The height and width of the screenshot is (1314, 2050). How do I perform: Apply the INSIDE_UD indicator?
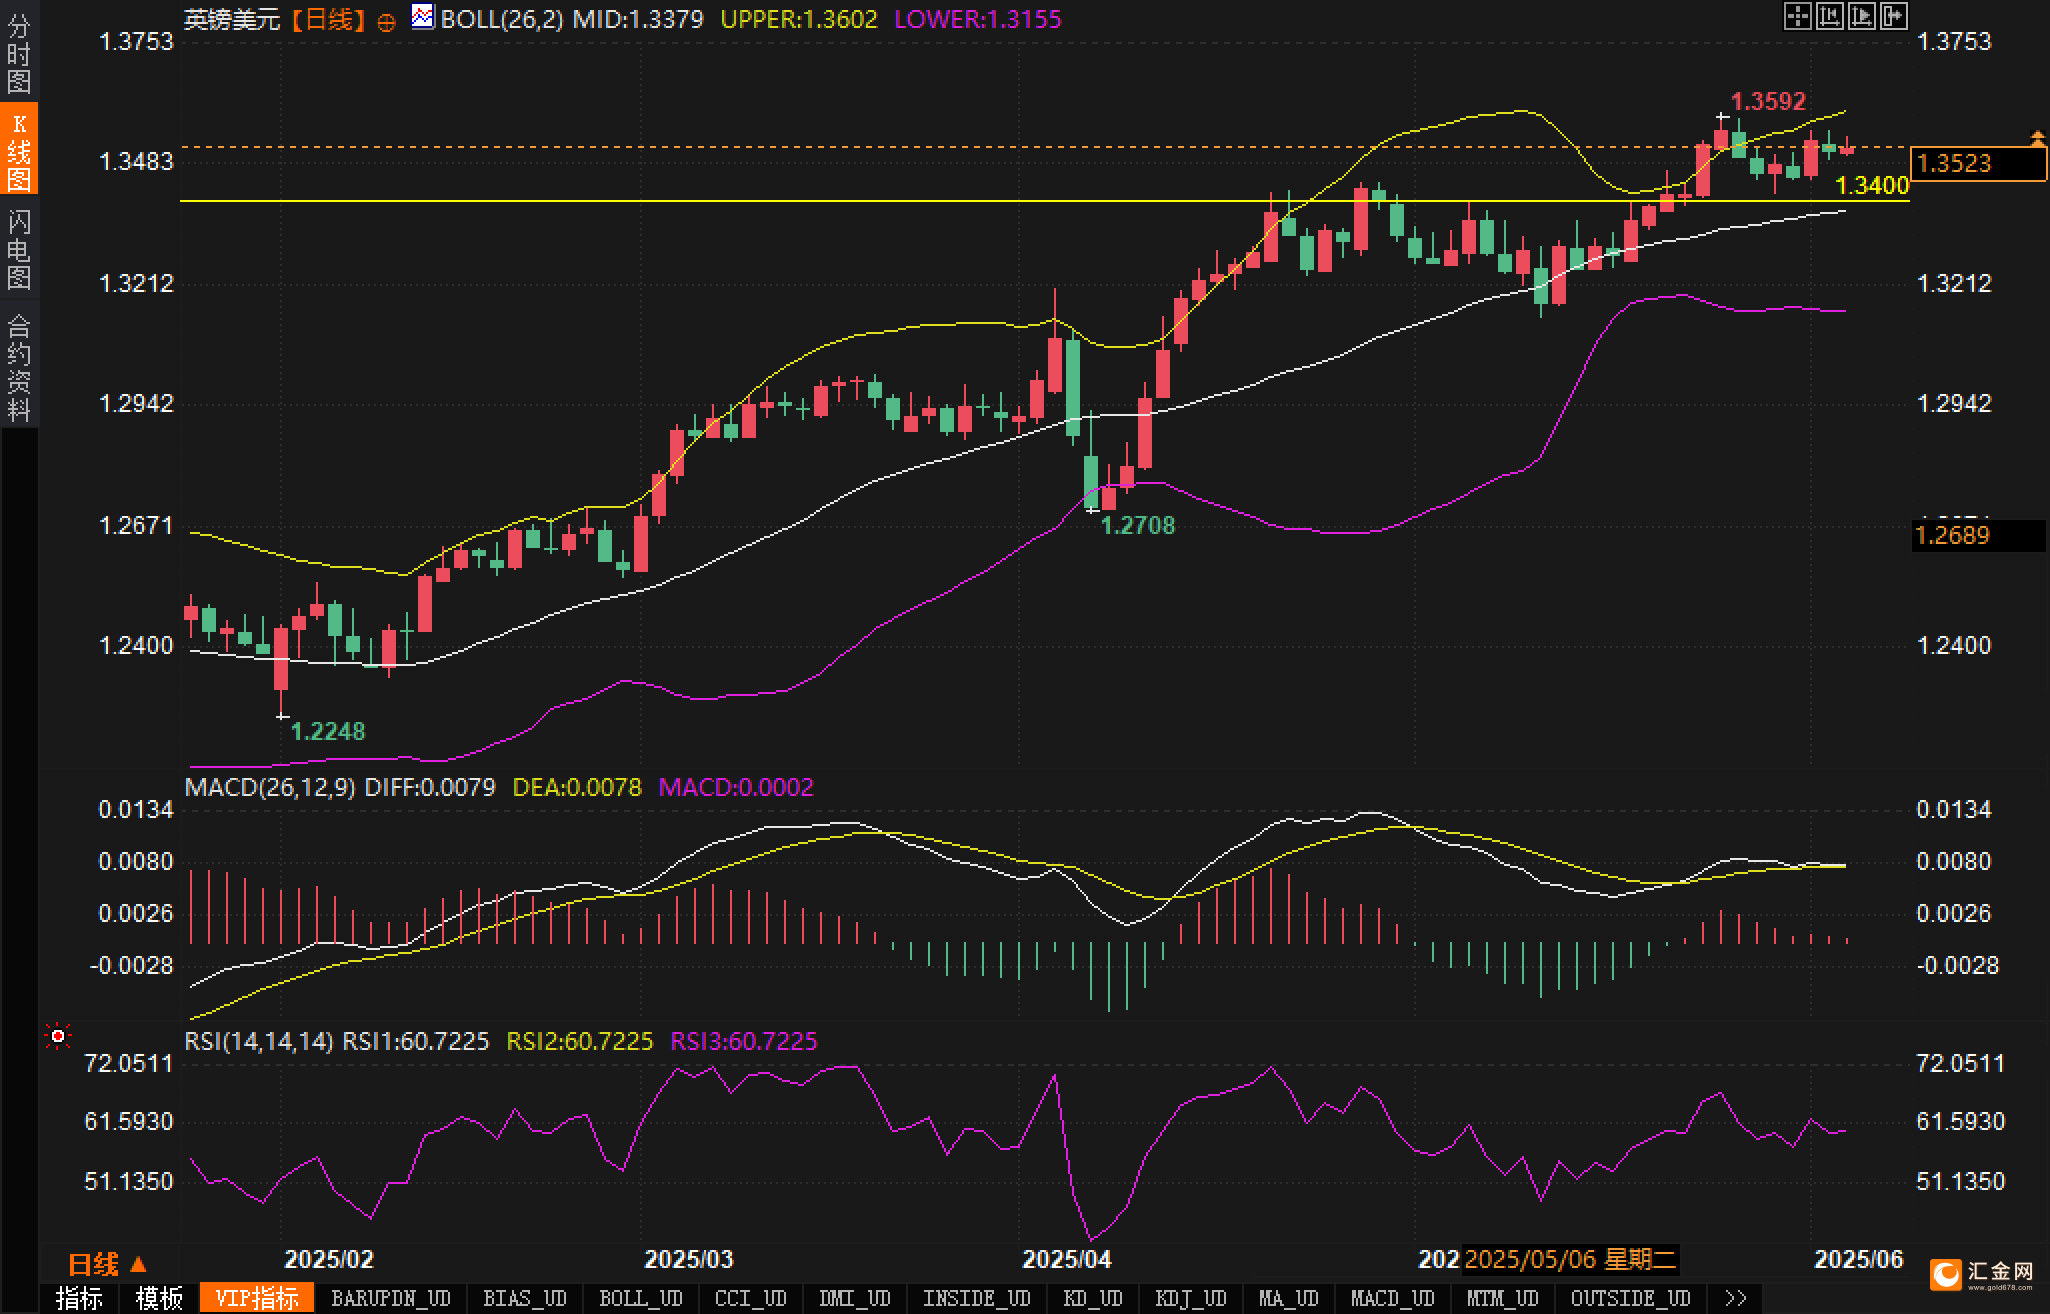[976, 1298]
